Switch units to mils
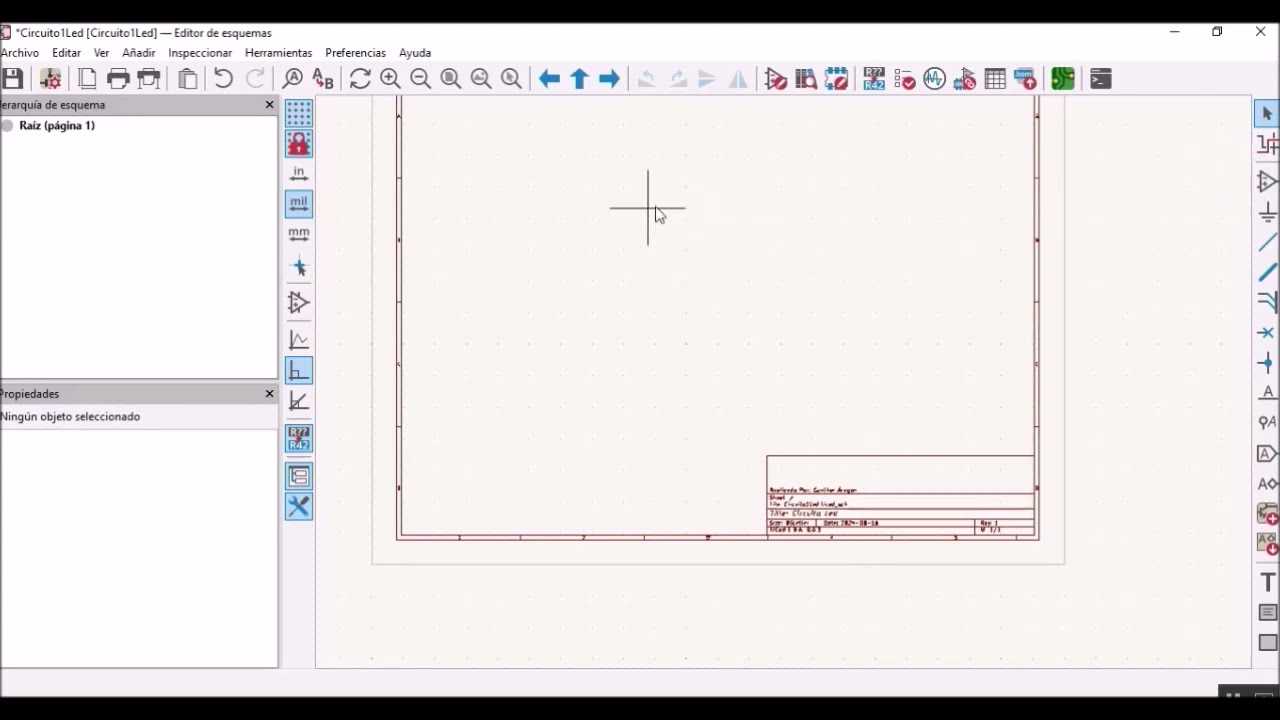1280x720 pixels. point(299,204)
